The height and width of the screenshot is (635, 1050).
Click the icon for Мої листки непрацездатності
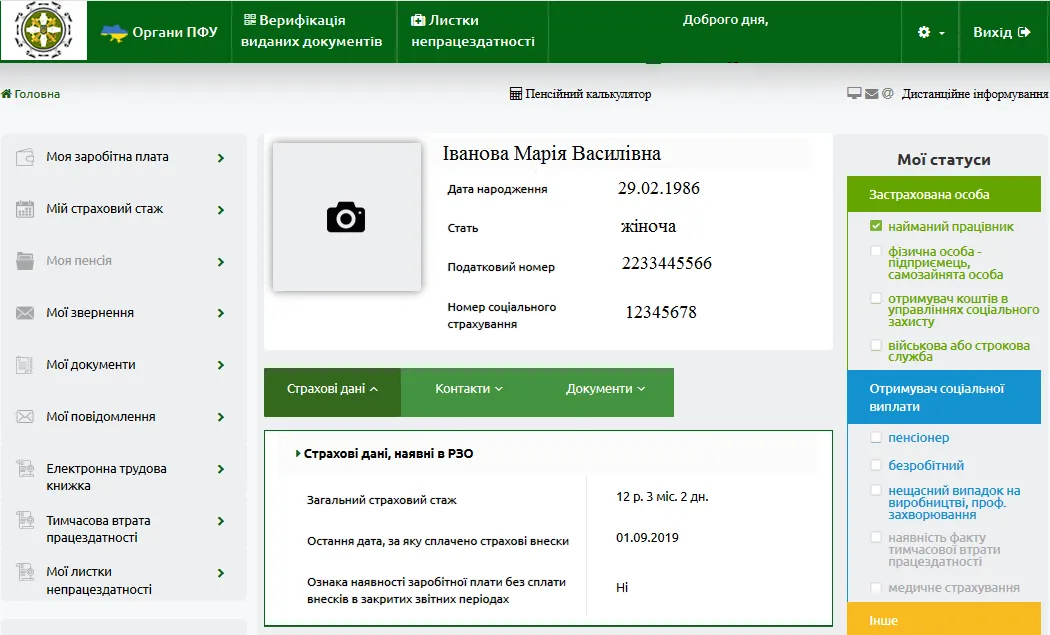coord(25,571)
